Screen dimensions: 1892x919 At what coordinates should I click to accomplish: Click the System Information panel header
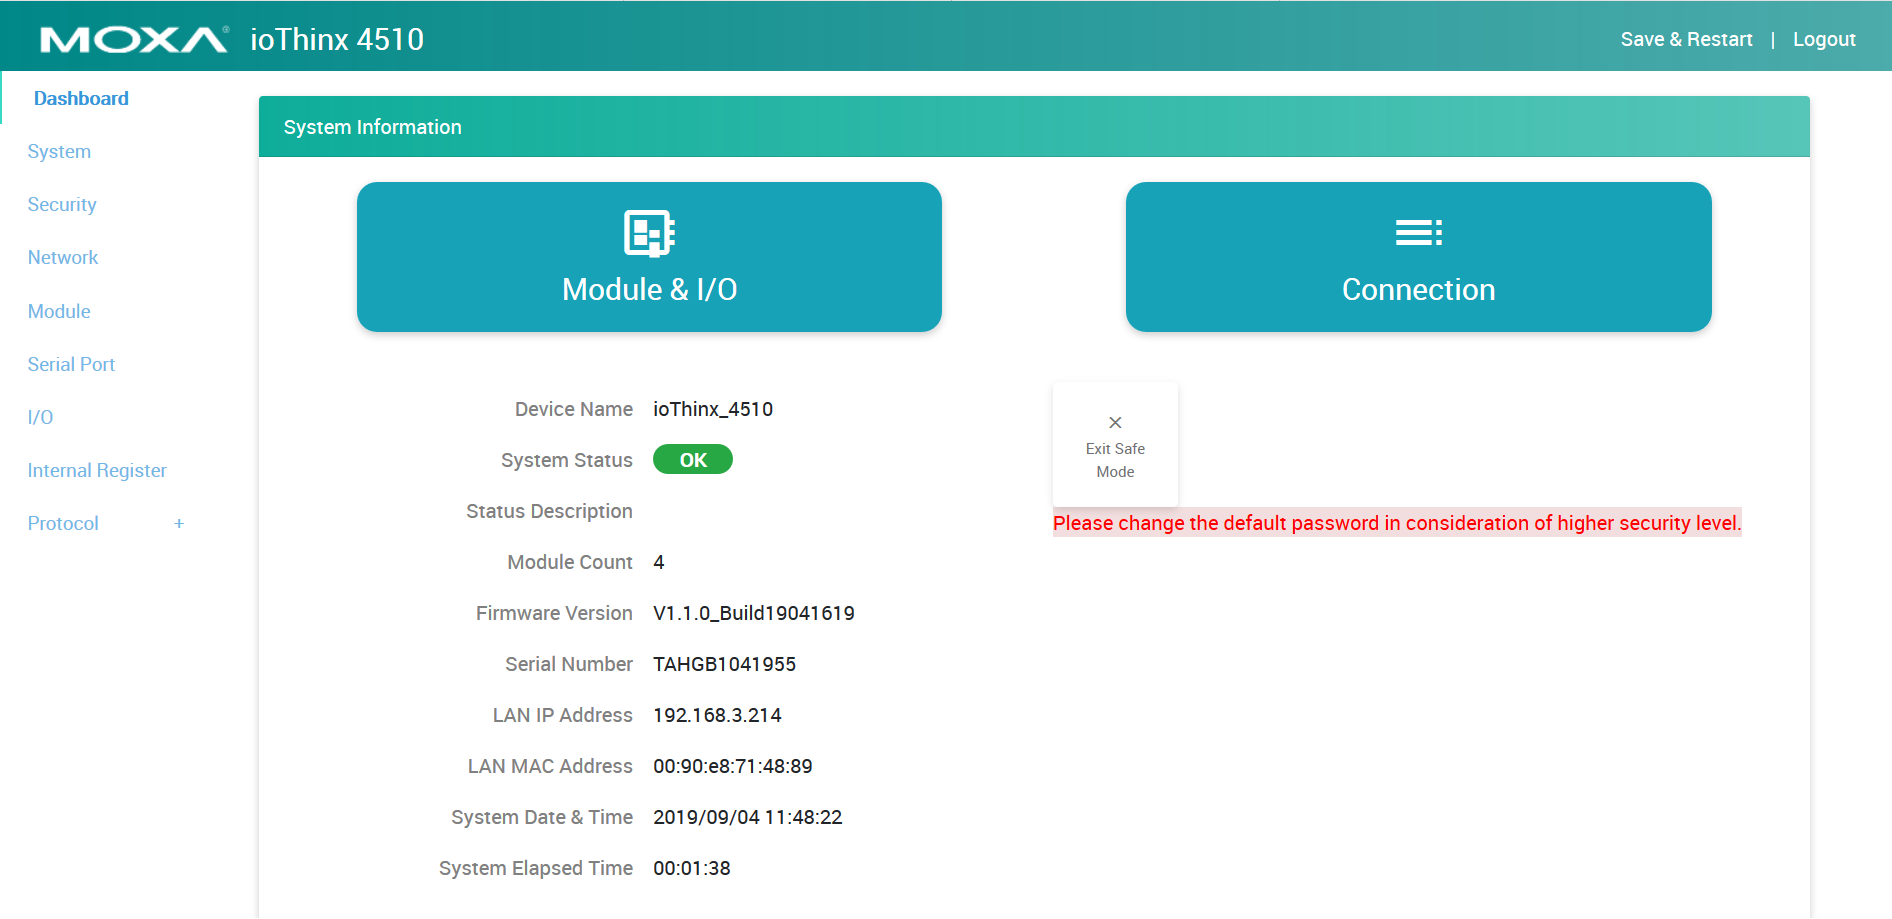tap(1034, 127)
